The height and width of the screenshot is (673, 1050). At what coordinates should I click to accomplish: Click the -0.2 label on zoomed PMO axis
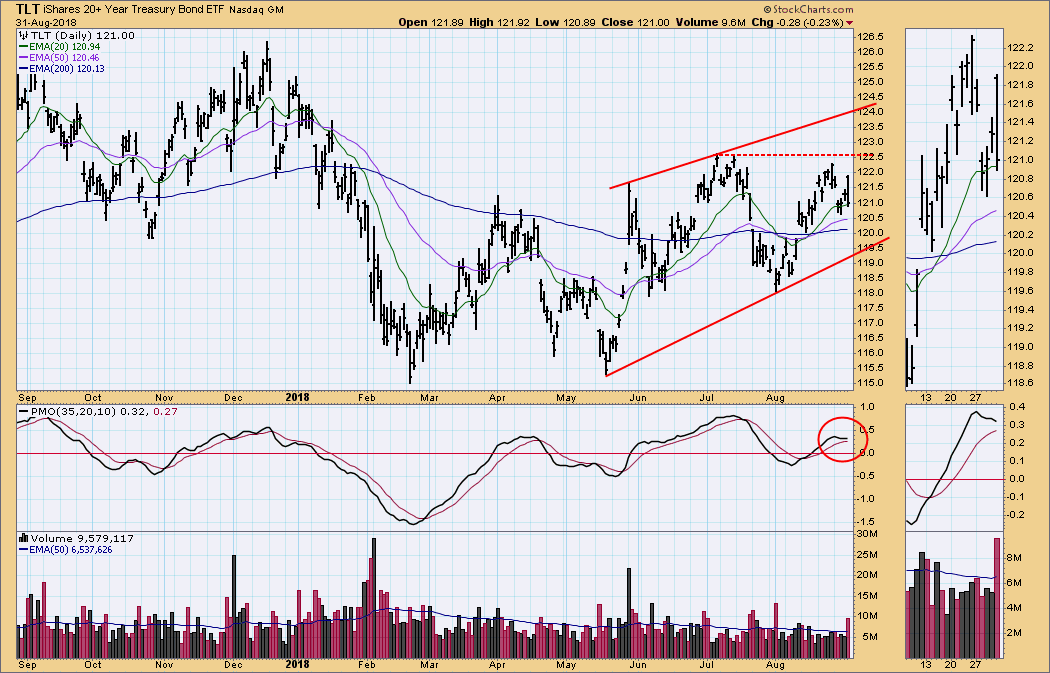click(x=1015, y=514)
